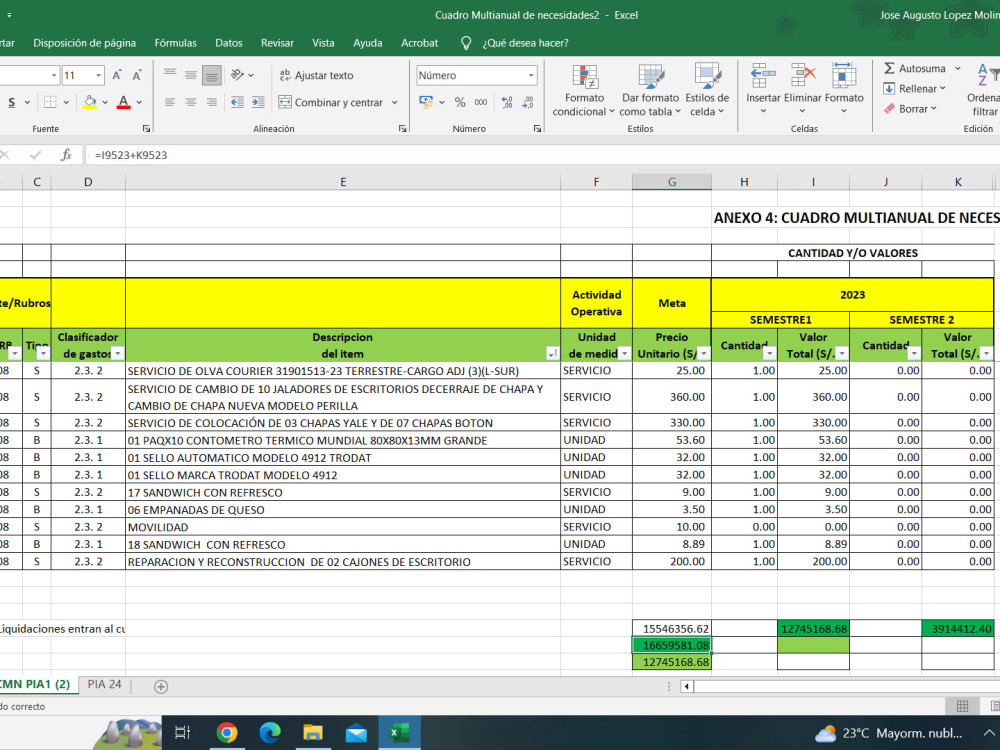Align text to top of cell
The image size is (1000, 750).
click(x=170, y=75)
